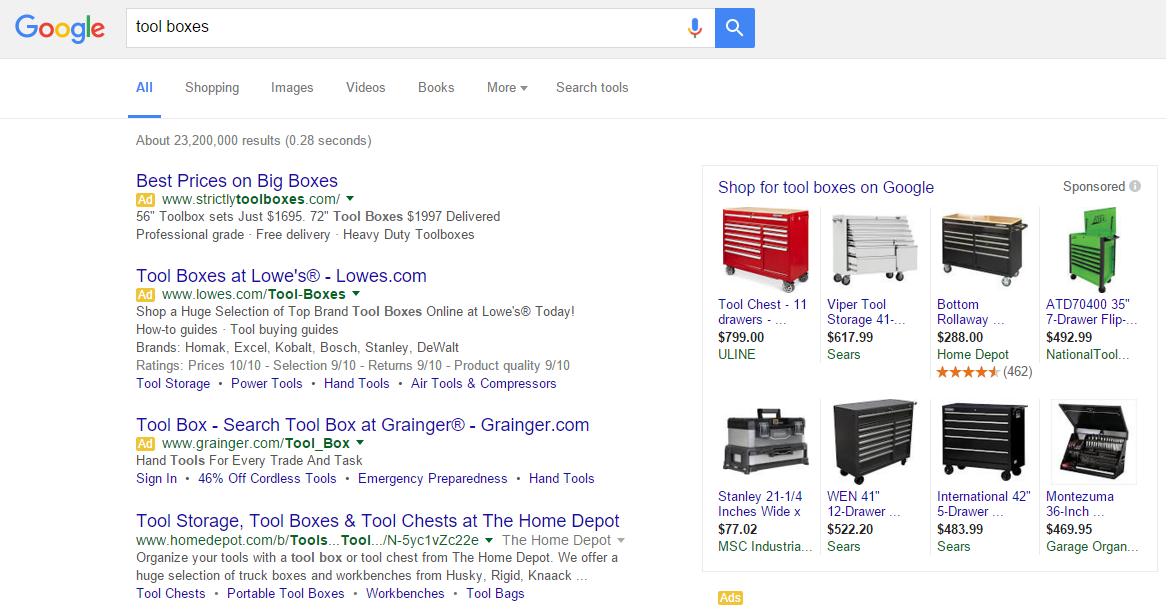
Task: Click the Ad badge beside strictlytoolboxes.com
Action: [x=145, y=199]
